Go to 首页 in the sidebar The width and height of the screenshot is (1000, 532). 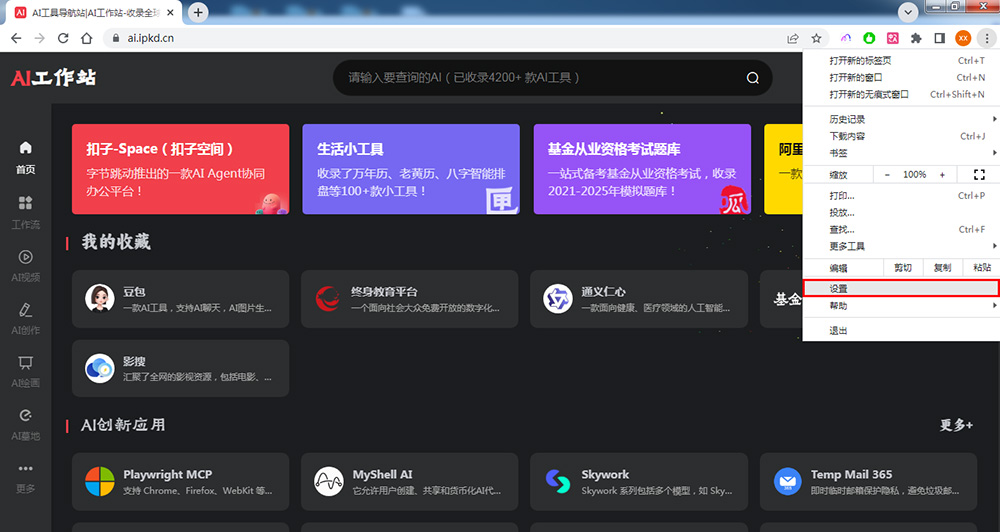pos(26,158)
